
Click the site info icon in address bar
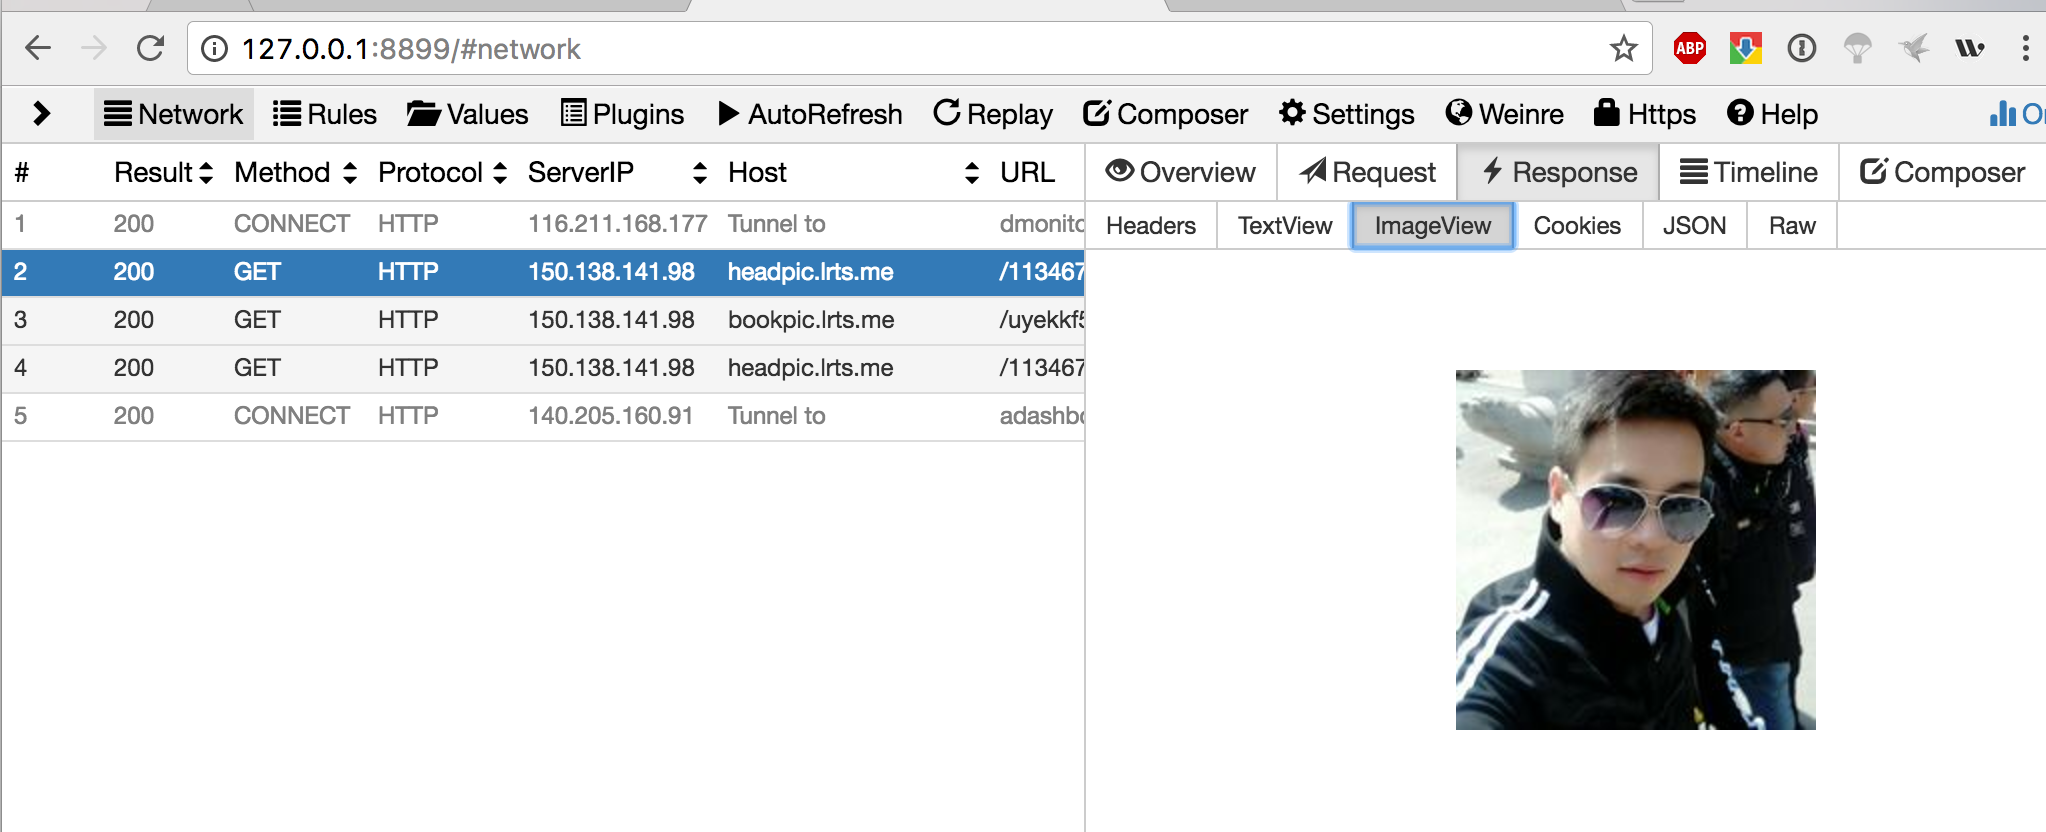point(214,48)
